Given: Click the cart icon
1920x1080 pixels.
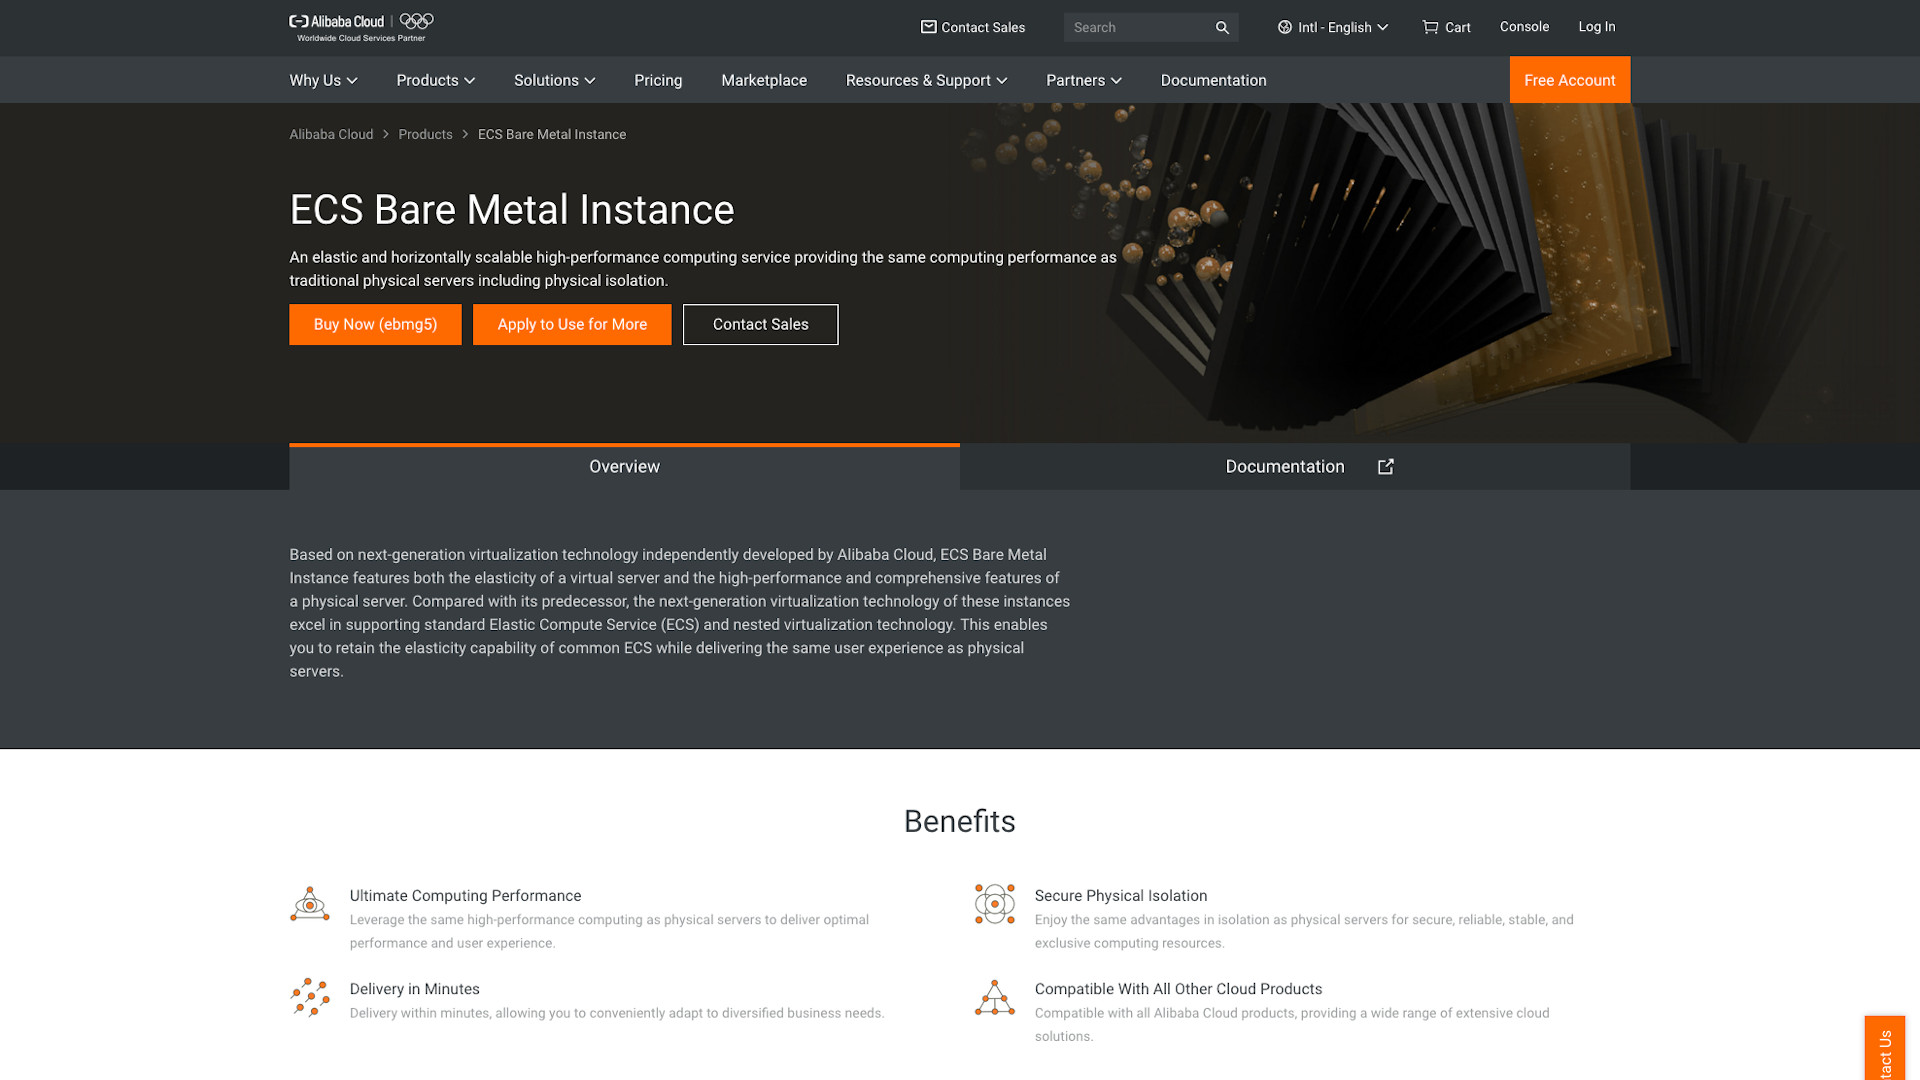Looking at the screenshot, I should (x=1429, y=26).
